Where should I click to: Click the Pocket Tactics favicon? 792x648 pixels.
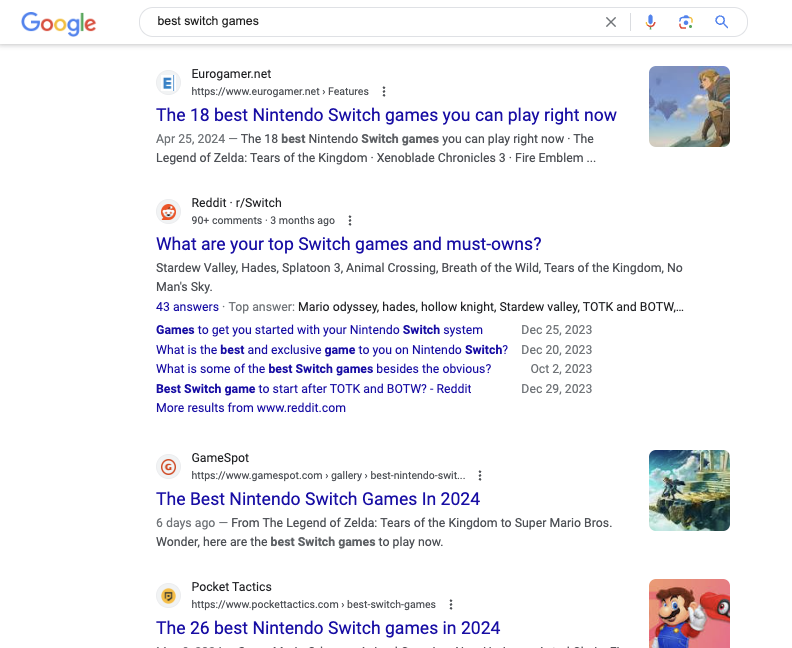168,595
